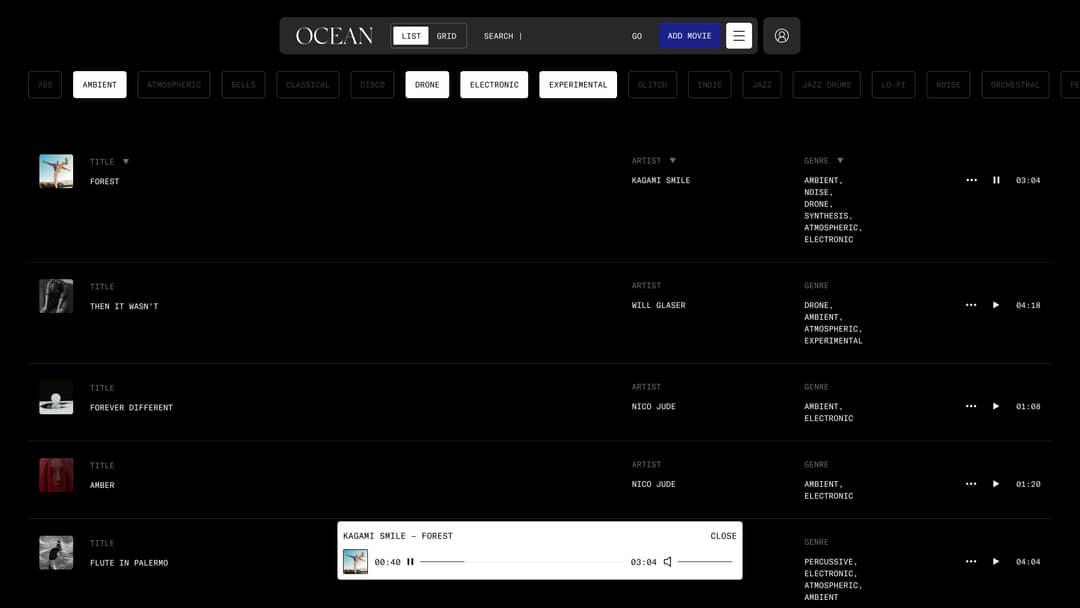Open more options for Forest track
Image resolution: width=1080 pixels, height=608 pixels.
click(x=971, y=180)
